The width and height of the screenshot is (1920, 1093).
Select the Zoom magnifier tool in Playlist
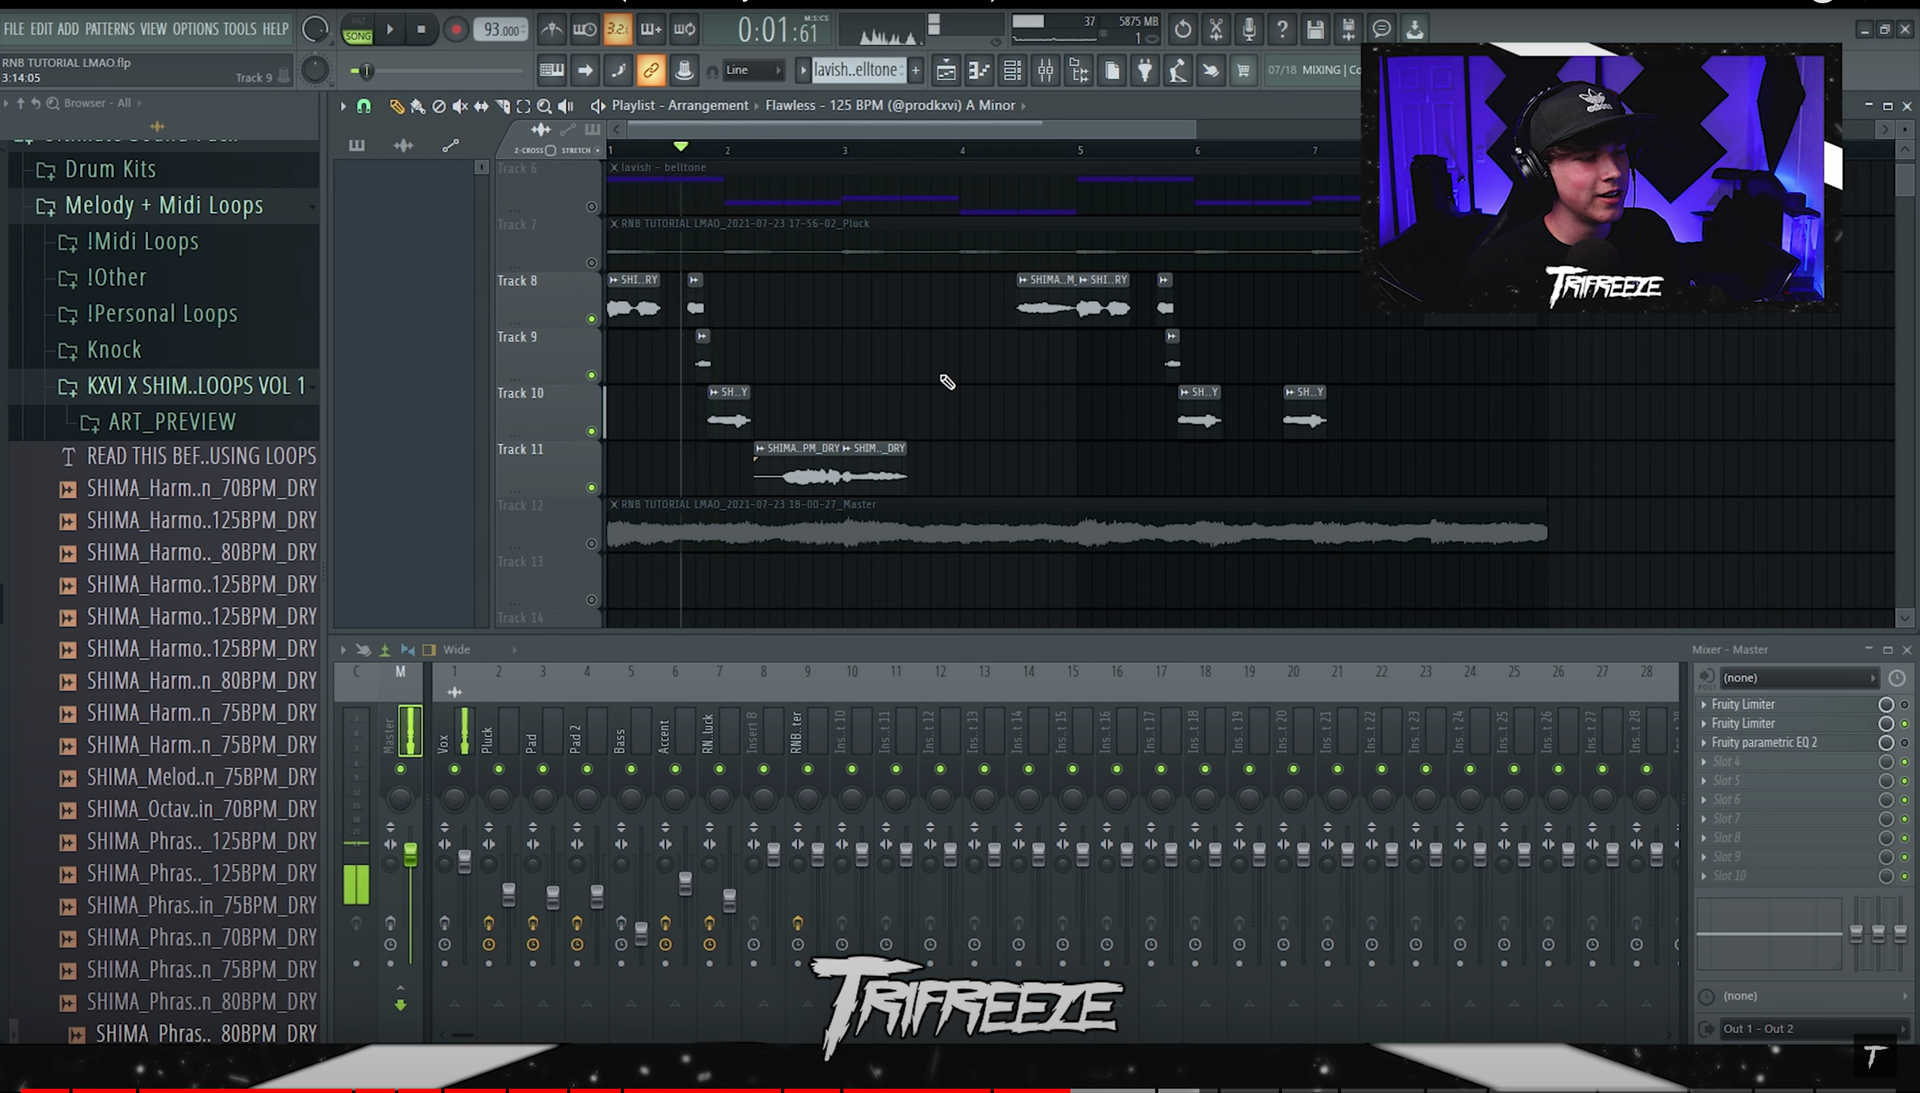(x=544, y=106)
